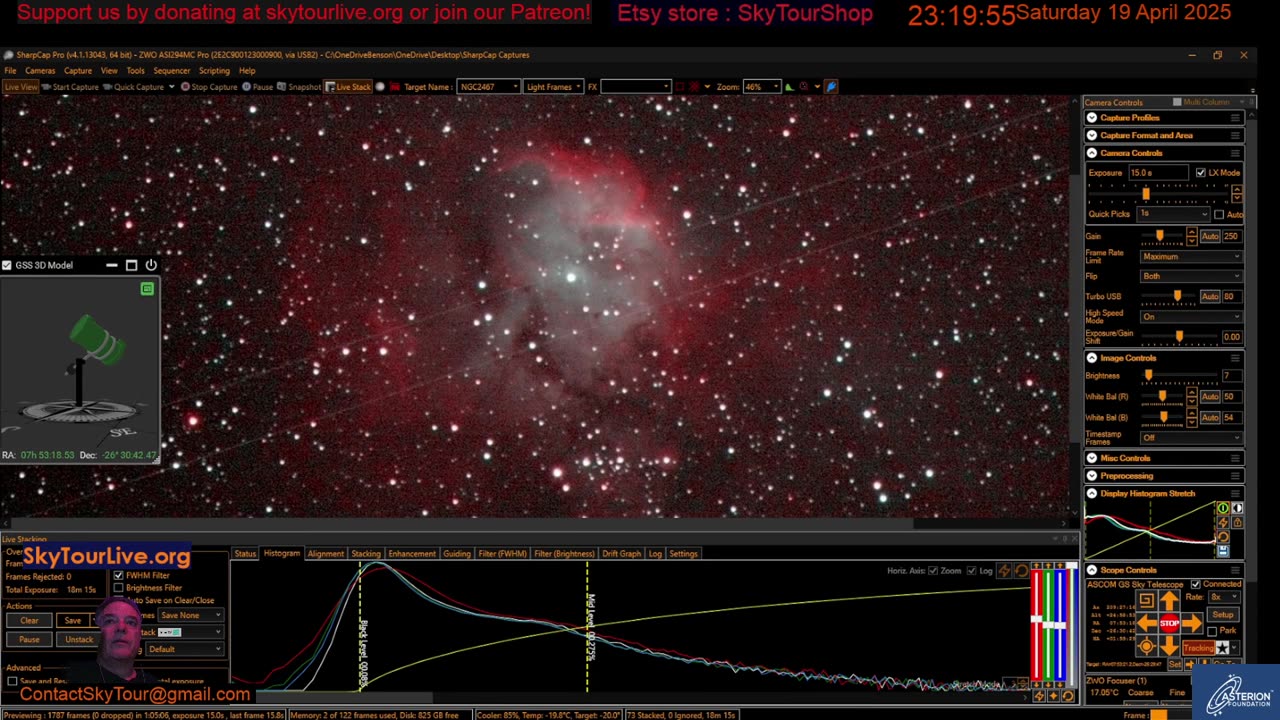Minimize the GSS 3D Model panel
The height and width of the screenshot is (720, 1280).
pyautogui.click(x=111, y=265)
